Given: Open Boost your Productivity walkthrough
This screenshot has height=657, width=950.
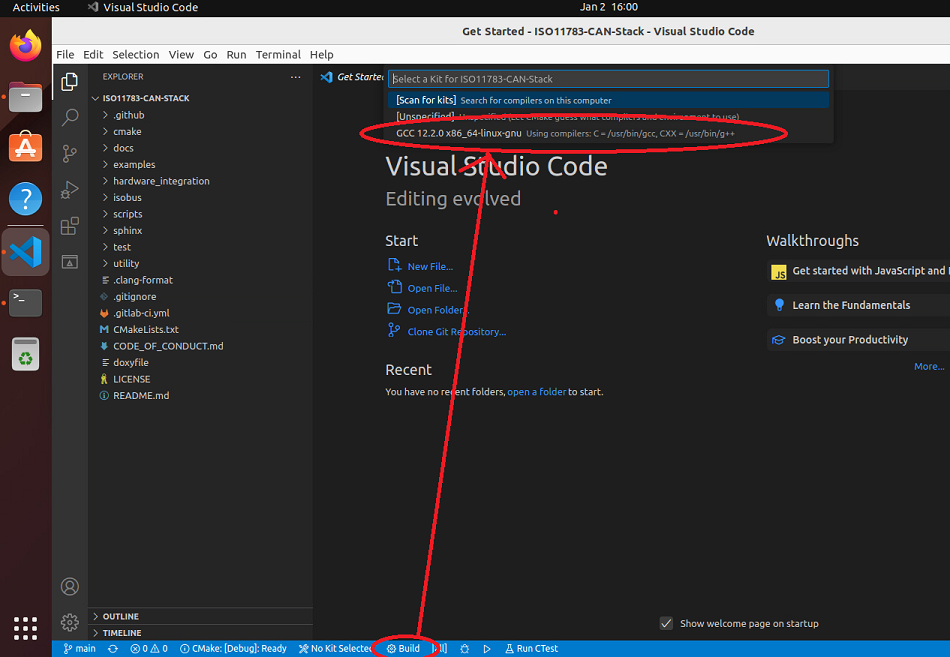Looking at the screenshot, I should pos(859,340).
